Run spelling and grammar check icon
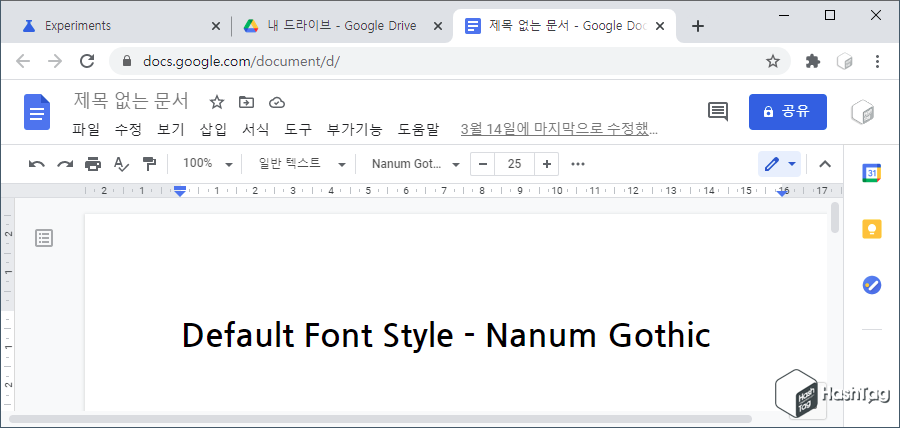900x428 pixels. pos(121,164)
